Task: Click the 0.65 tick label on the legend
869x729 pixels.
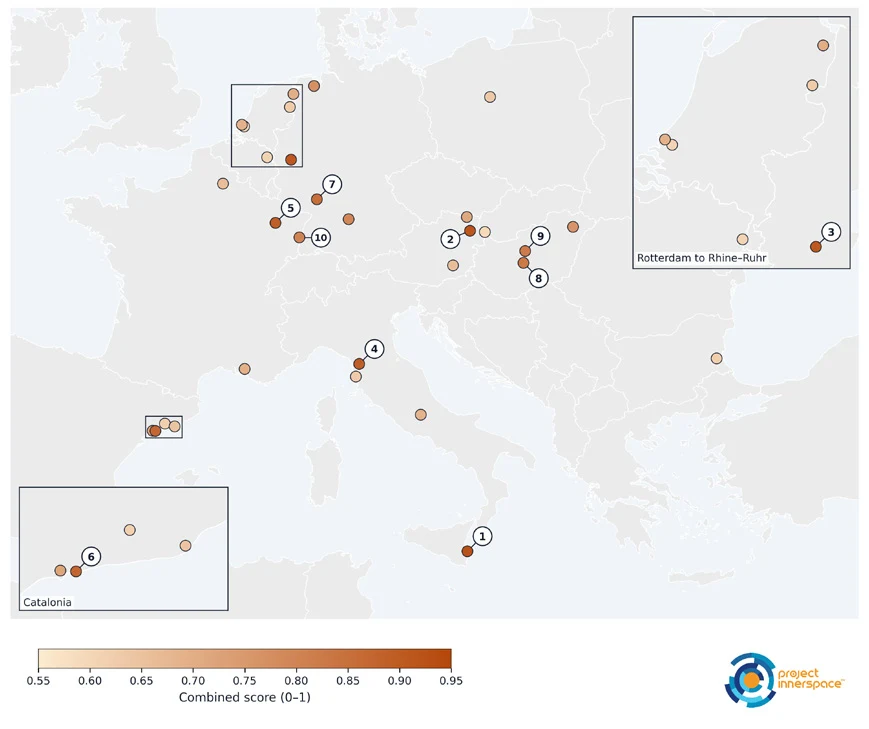Action: pos(141,680)
